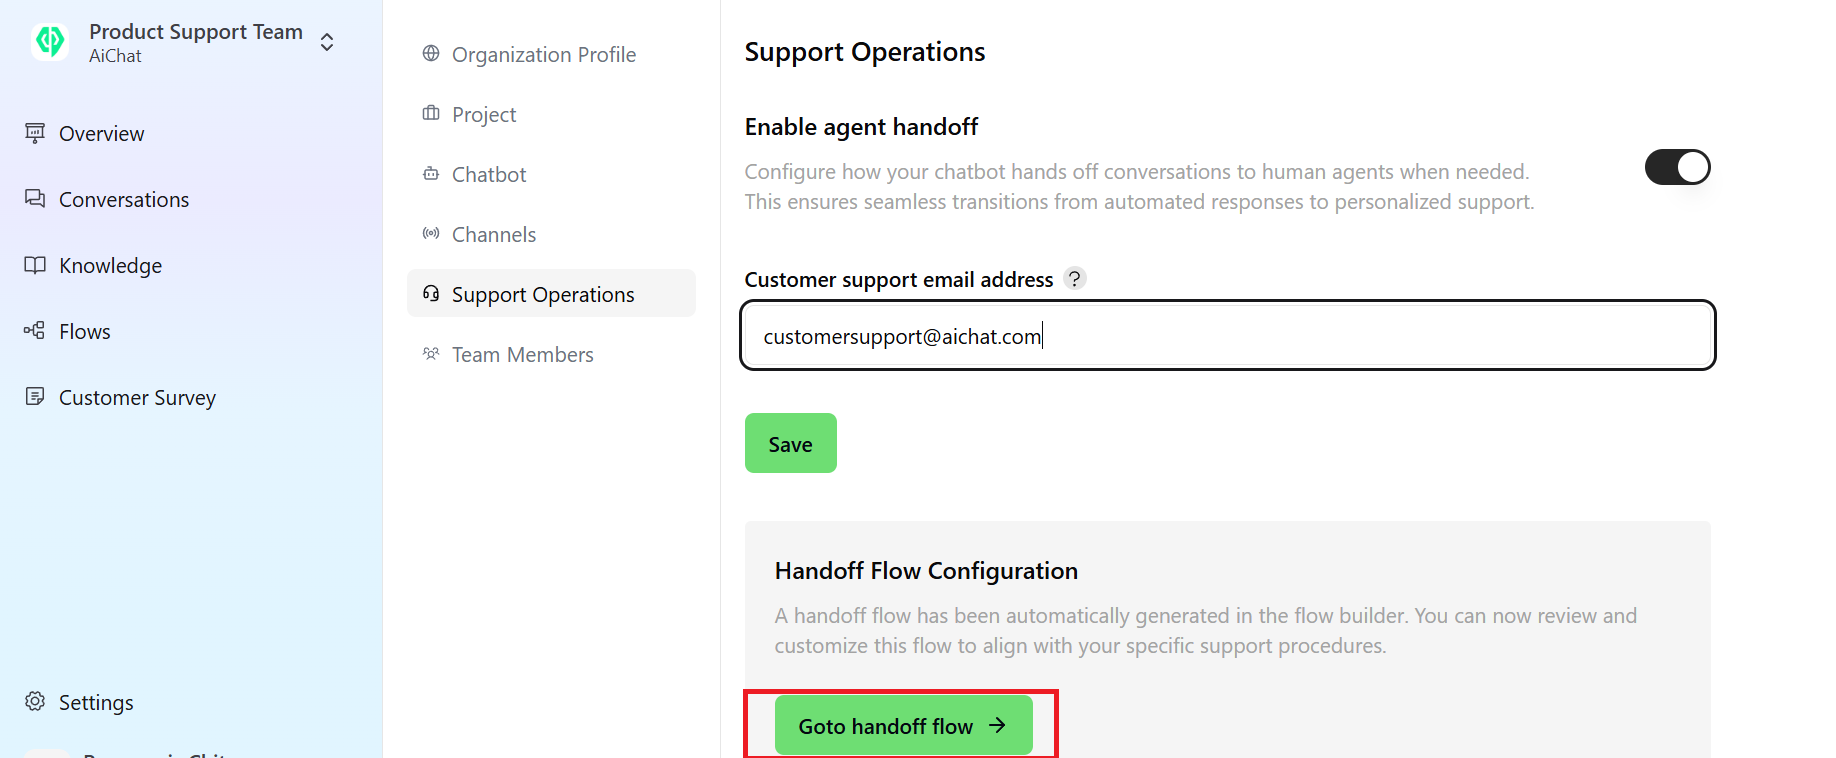
Task: Click the Settings gear icon
Action: [x=34, y=701]
